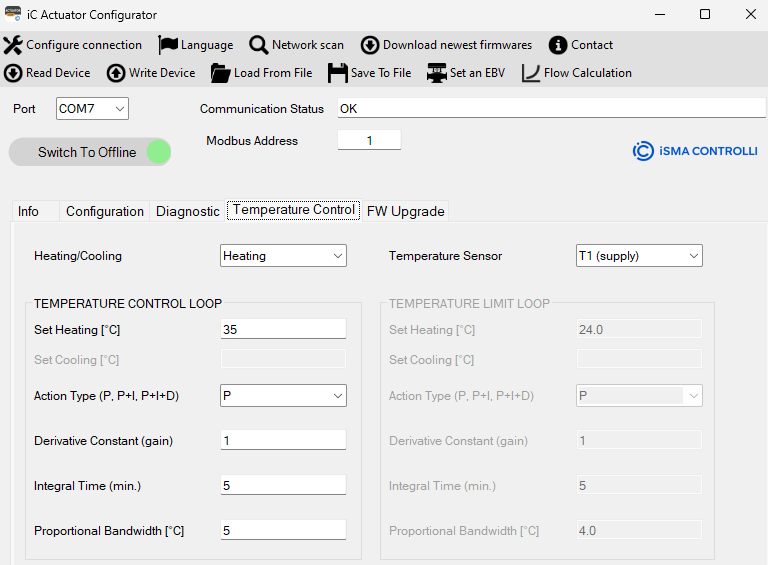This screenshot has height=565, width=768.
Task: Click the Modbus Address label
Action: pyautogui.click(x=252, y=141)
